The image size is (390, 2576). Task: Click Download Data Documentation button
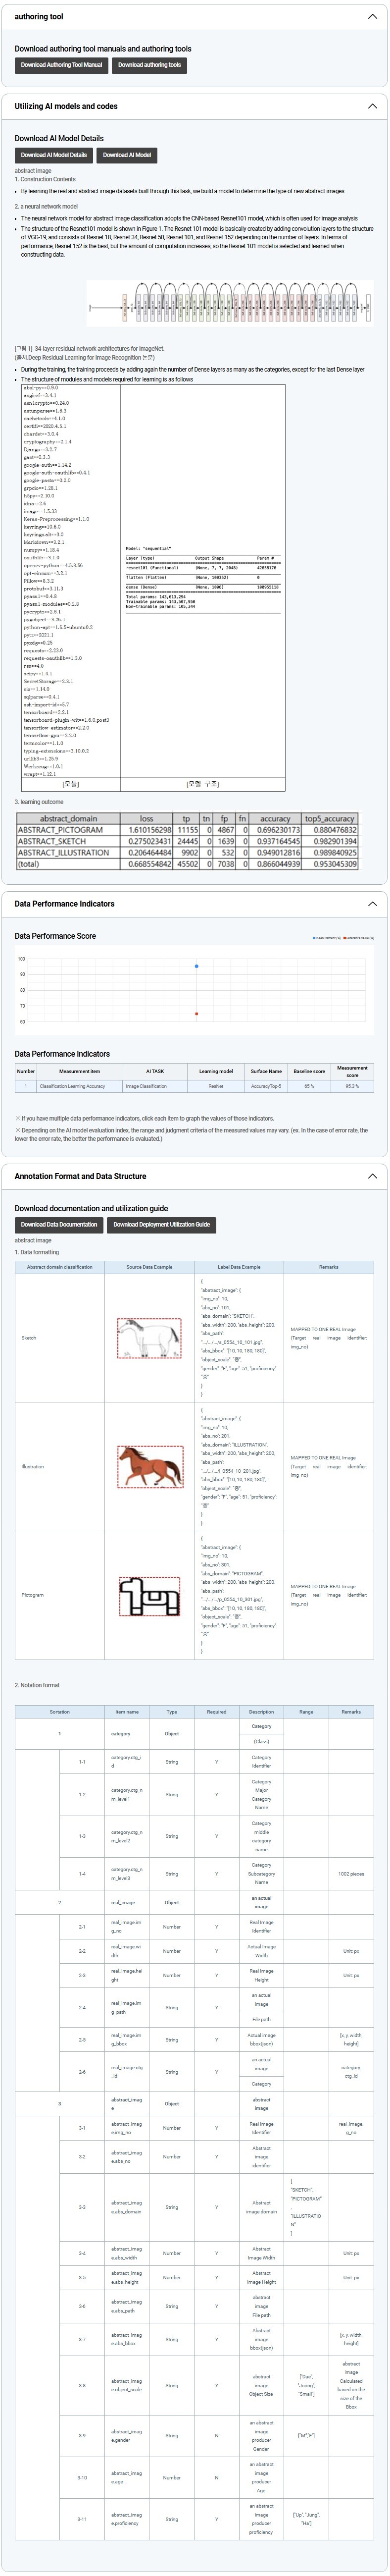59,1224
